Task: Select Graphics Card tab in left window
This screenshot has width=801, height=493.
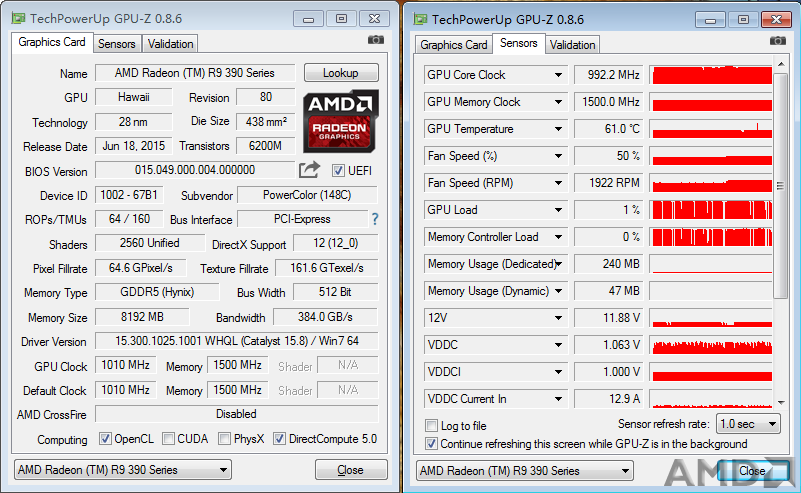Action: tap(52, 42)
